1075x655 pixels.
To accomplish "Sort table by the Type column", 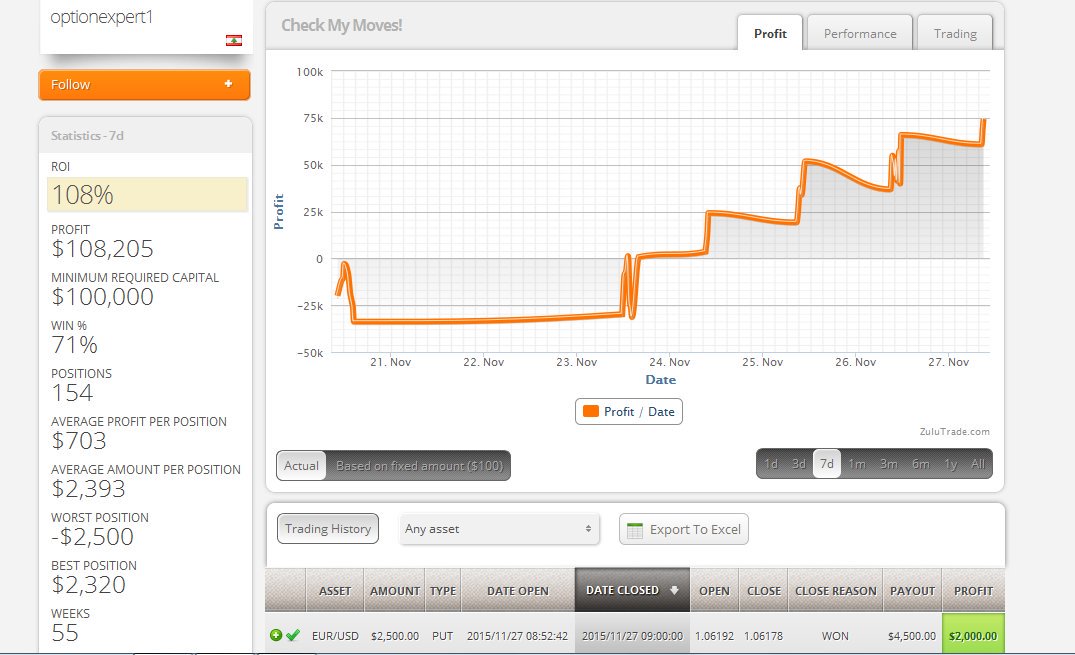I will 443,591.
